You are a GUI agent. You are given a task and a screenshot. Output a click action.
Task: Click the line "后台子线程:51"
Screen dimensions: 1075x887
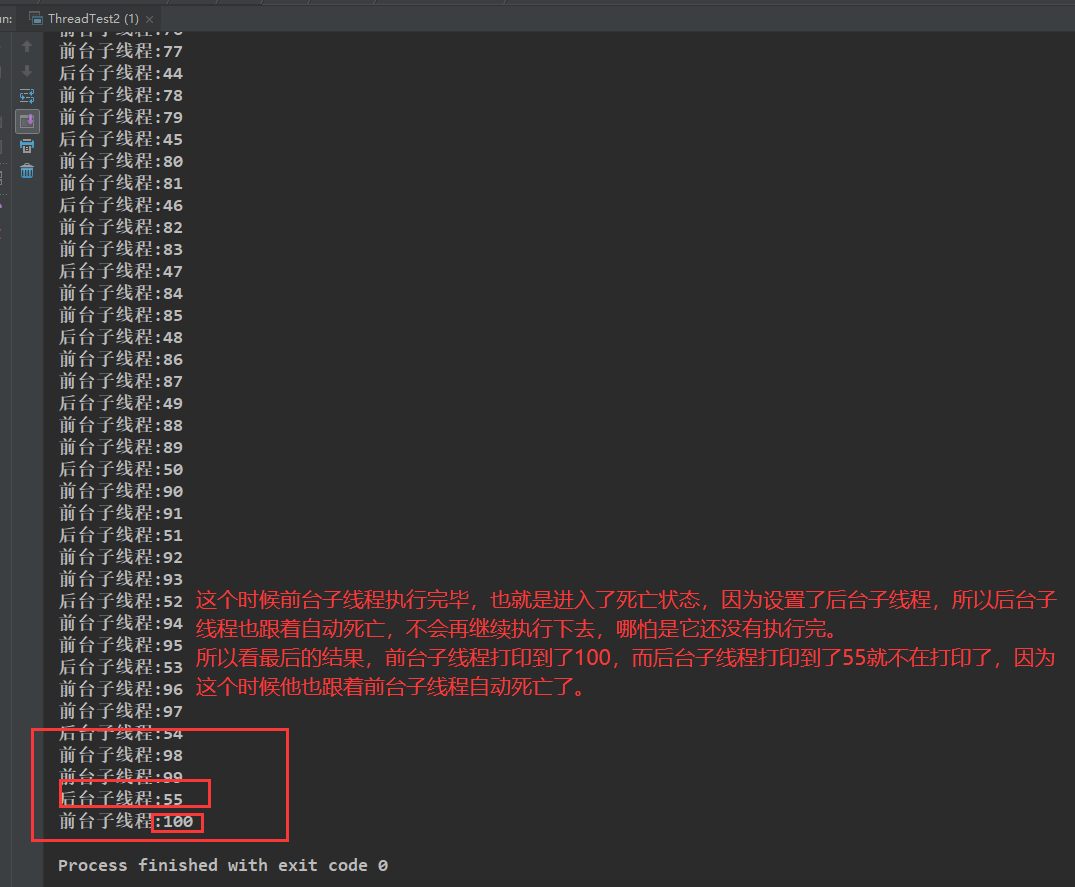[x=121, y=535]
